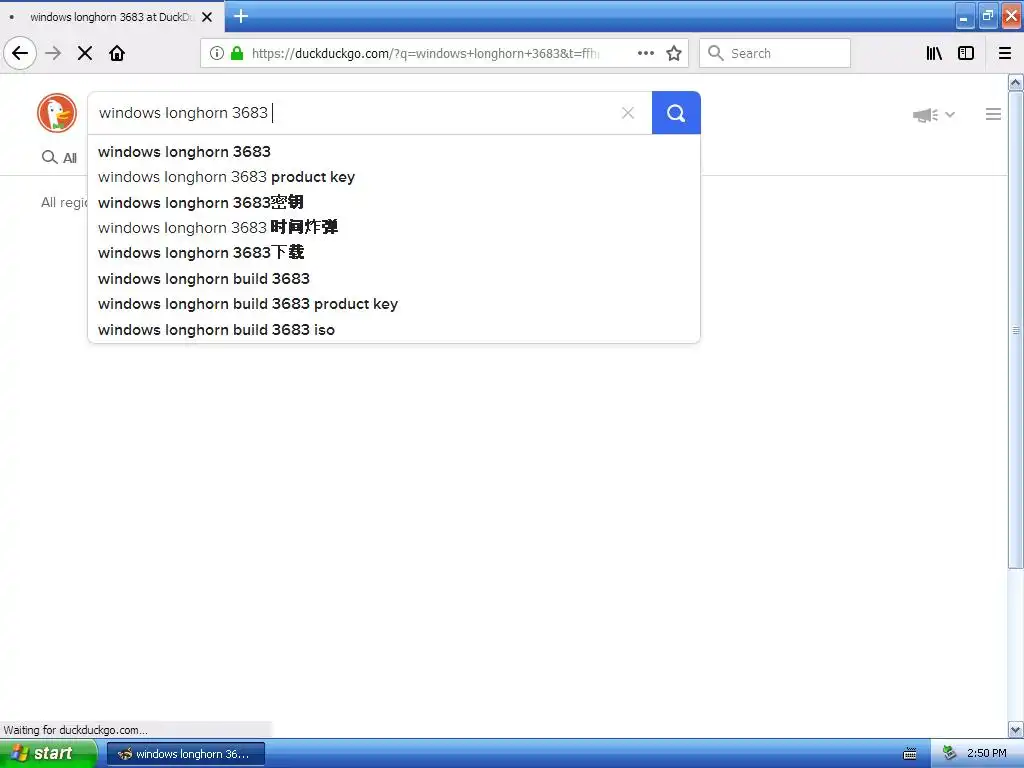Choose suggestion 'windows longhorn 3683'
The image size is (1024, 768).
394,152
